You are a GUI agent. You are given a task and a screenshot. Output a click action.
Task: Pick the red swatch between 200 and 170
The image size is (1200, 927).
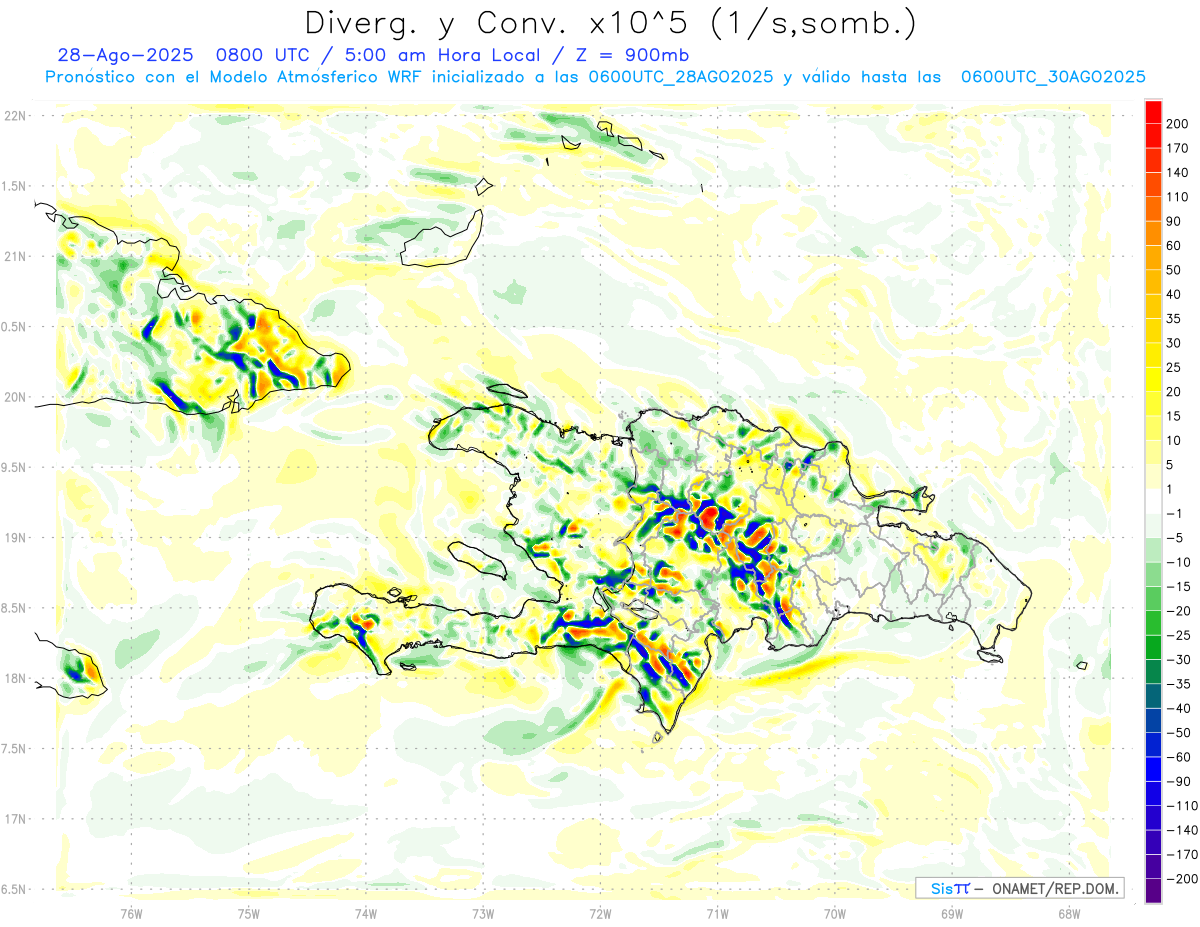[x=1153, y=136]
